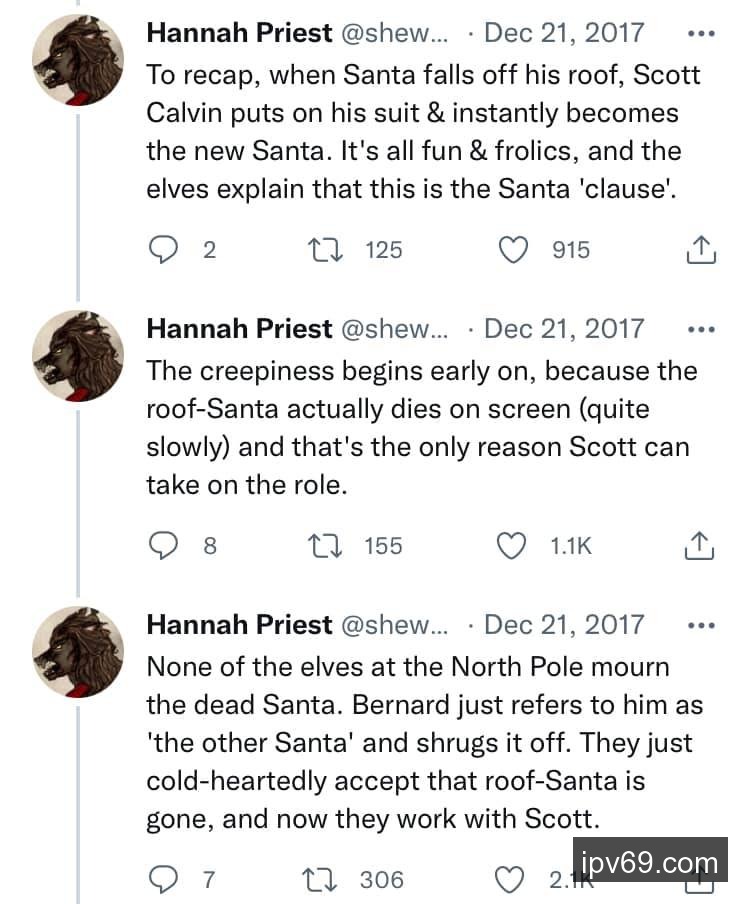Open the Dec 21, 2017 date on second tweet
Image resolution: width=750 pixels, height=904 pixels.
click(564, 329)
